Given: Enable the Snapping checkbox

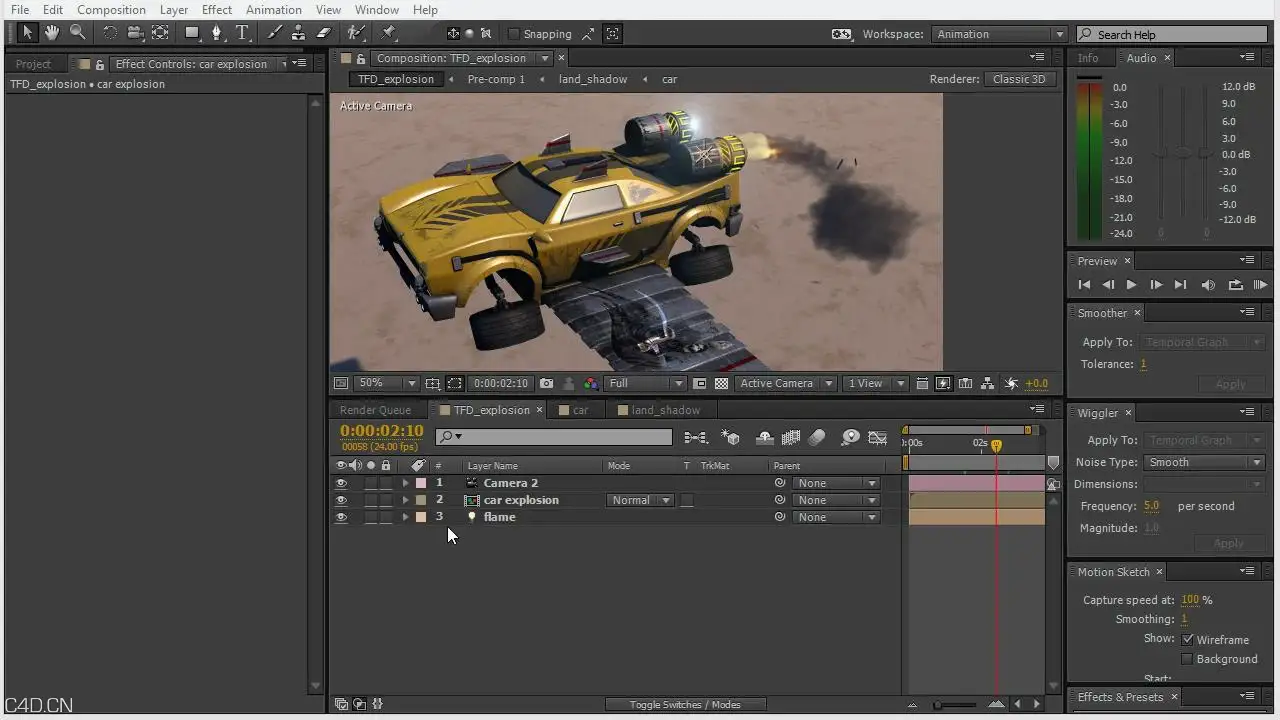Looking at the screenshot, I should coord(514,34).
